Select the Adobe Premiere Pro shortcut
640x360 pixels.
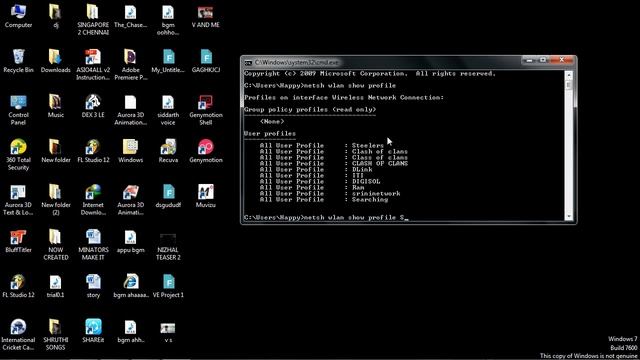(x=131, y=65)
